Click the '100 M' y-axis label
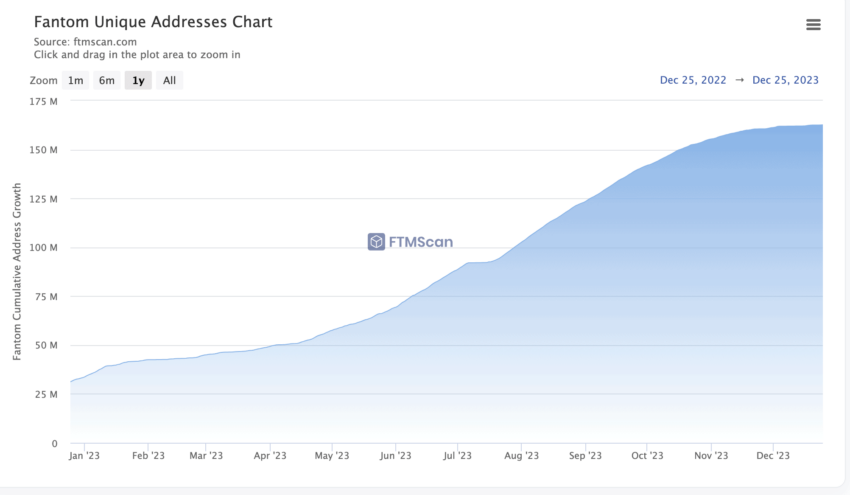Viewport: 850px width, 495px height. point(43,248)
